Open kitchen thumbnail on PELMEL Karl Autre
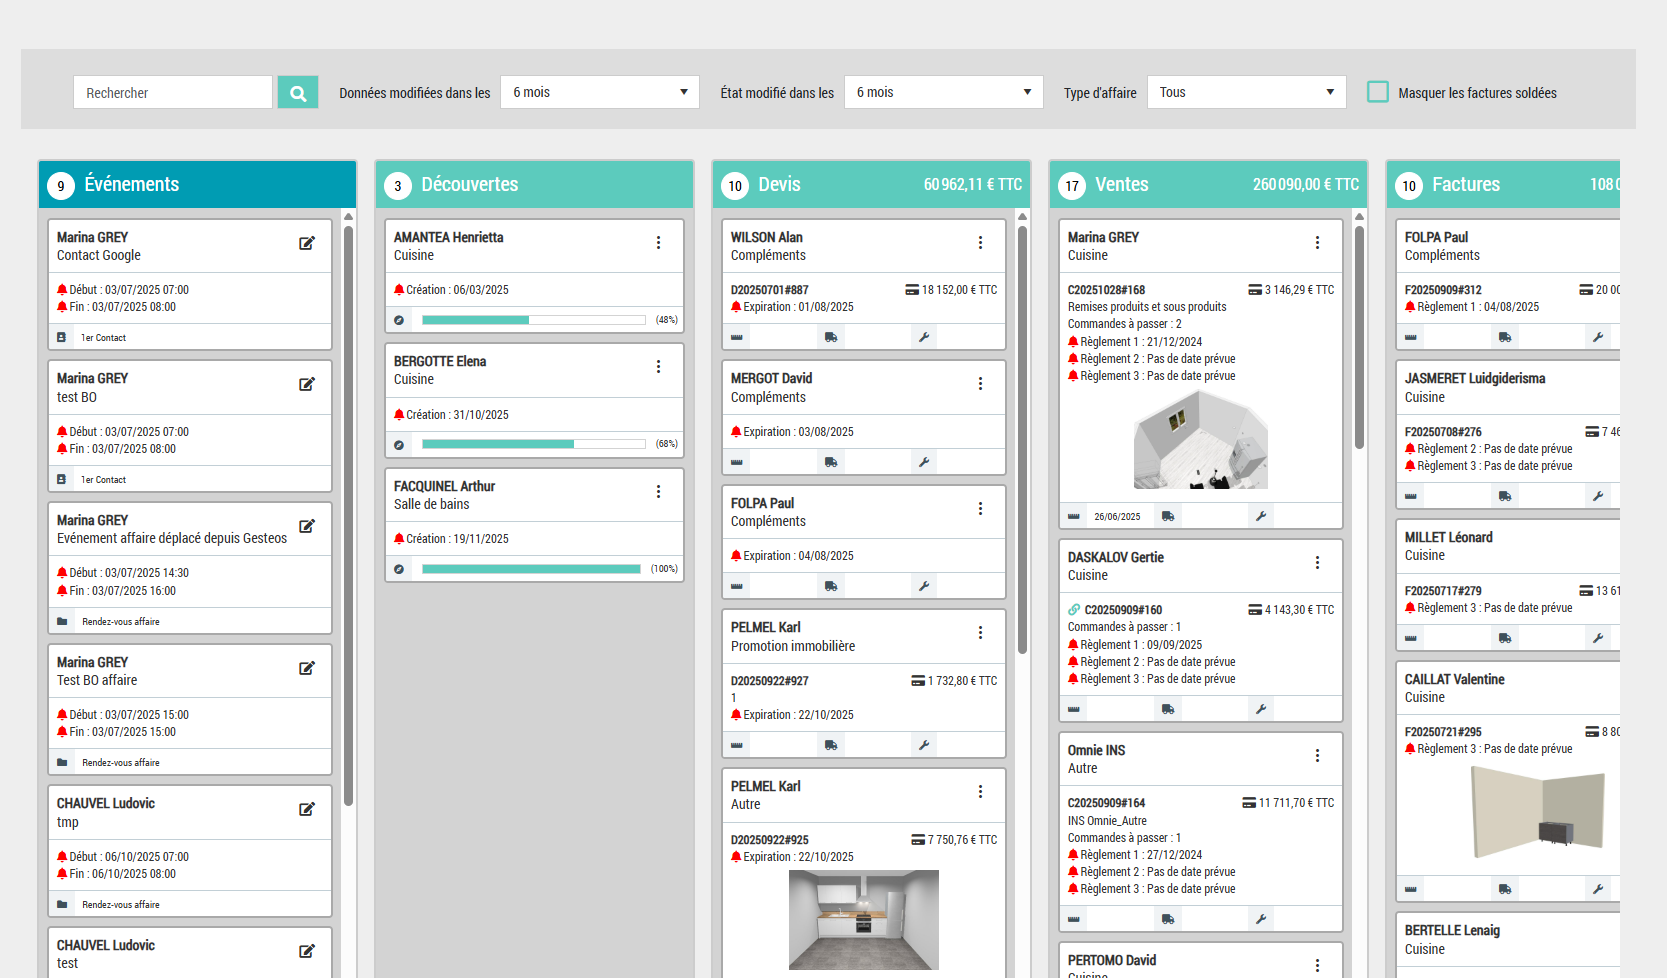The width and height of the screenshot is (1667, 978). (863, 919)
